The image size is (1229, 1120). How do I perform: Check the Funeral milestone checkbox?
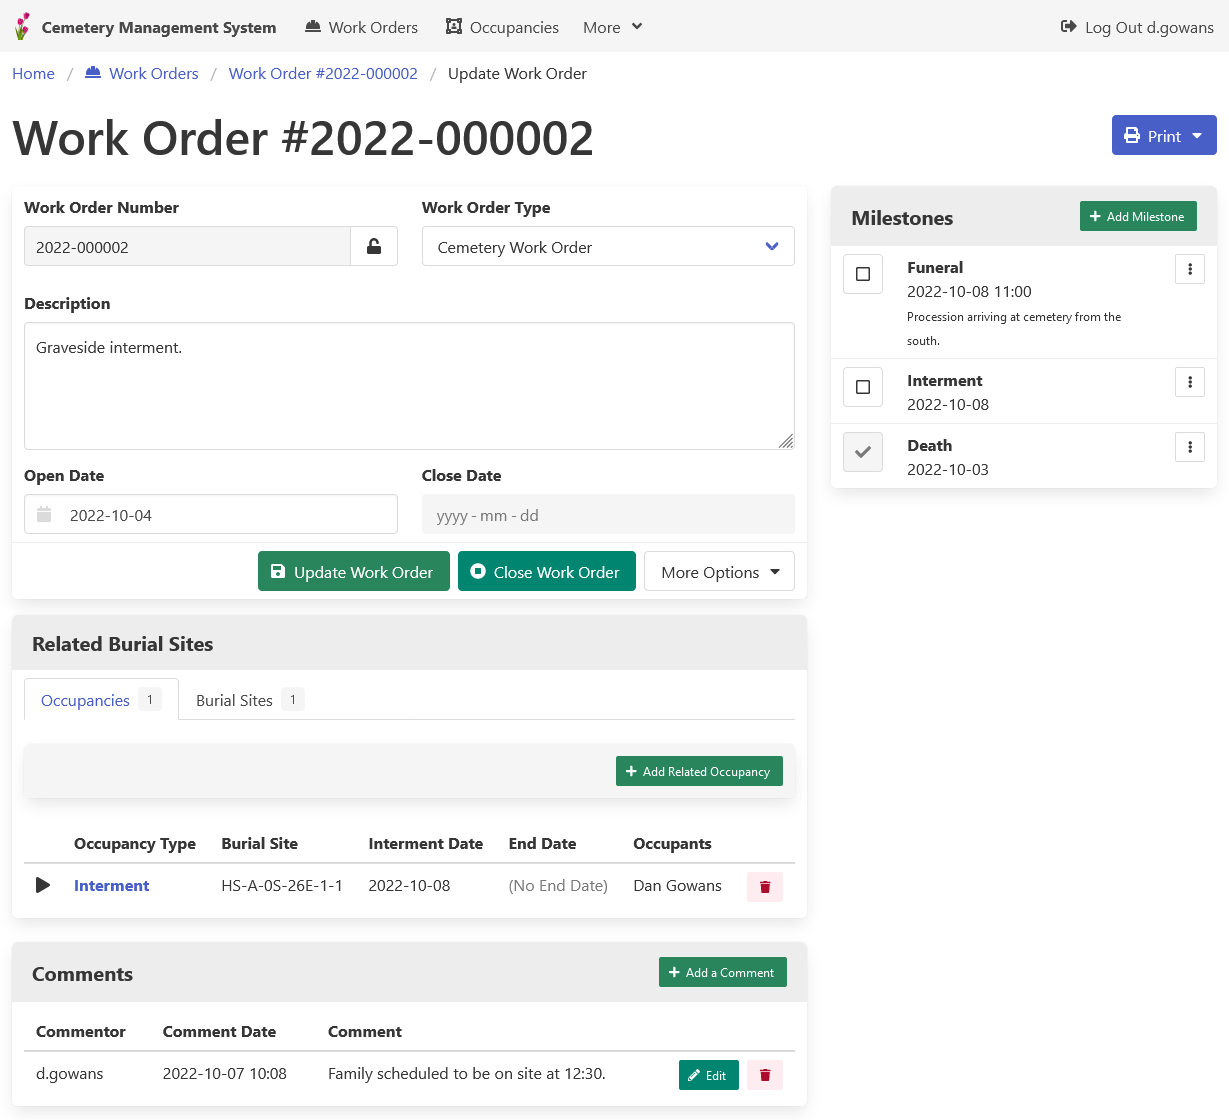863,274
